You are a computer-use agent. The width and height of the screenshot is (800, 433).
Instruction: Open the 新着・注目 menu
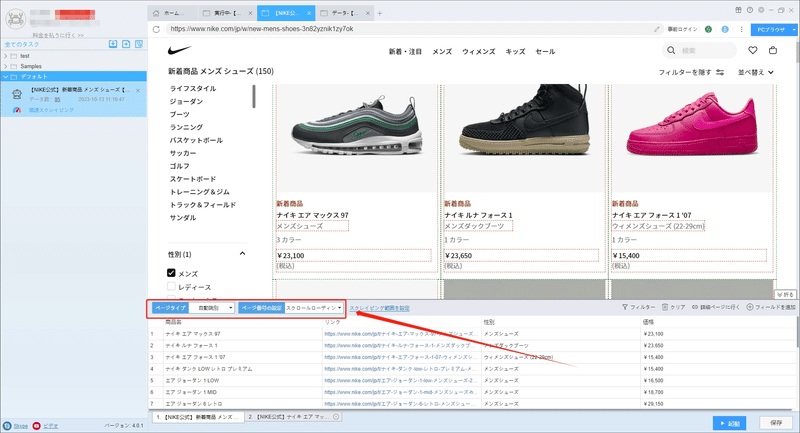pyautogui.click(x=405, y=52)
